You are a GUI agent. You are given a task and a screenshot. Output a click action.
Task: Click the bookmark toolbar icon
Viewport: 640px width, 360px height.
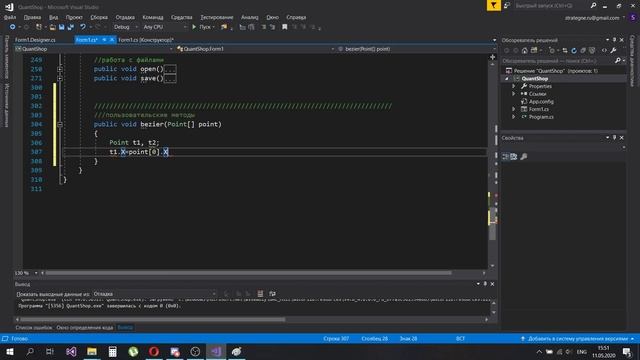(284, 27)
